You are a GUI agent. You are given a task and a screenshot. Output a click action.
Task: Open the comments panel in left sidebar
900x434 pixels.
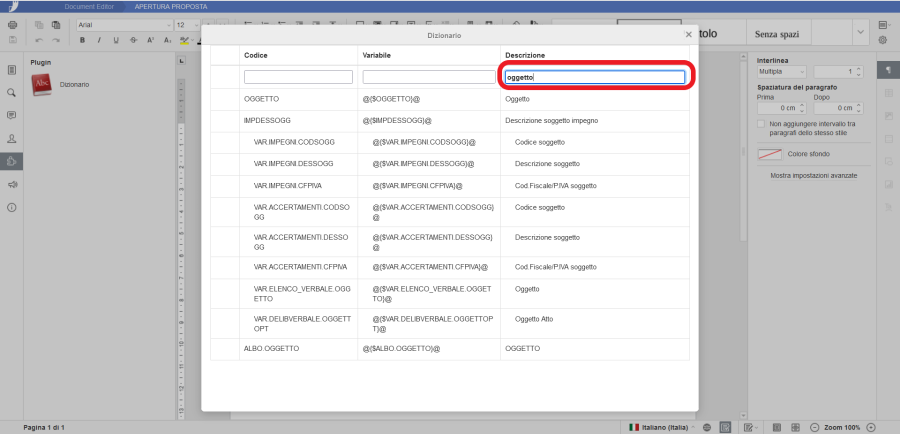coord(12,115)
